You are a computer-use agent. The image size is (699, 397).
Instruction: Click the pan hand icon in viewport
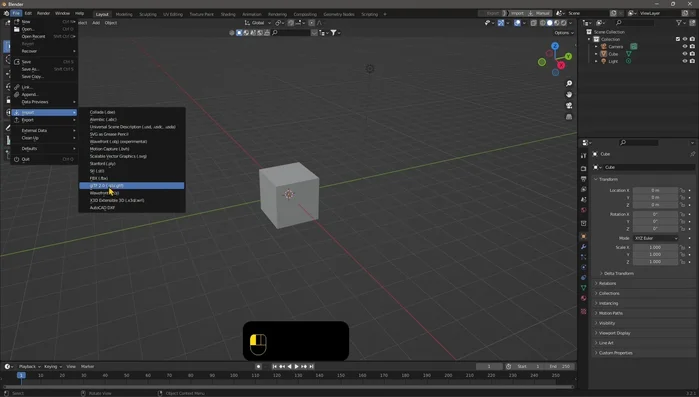point(569,94)
